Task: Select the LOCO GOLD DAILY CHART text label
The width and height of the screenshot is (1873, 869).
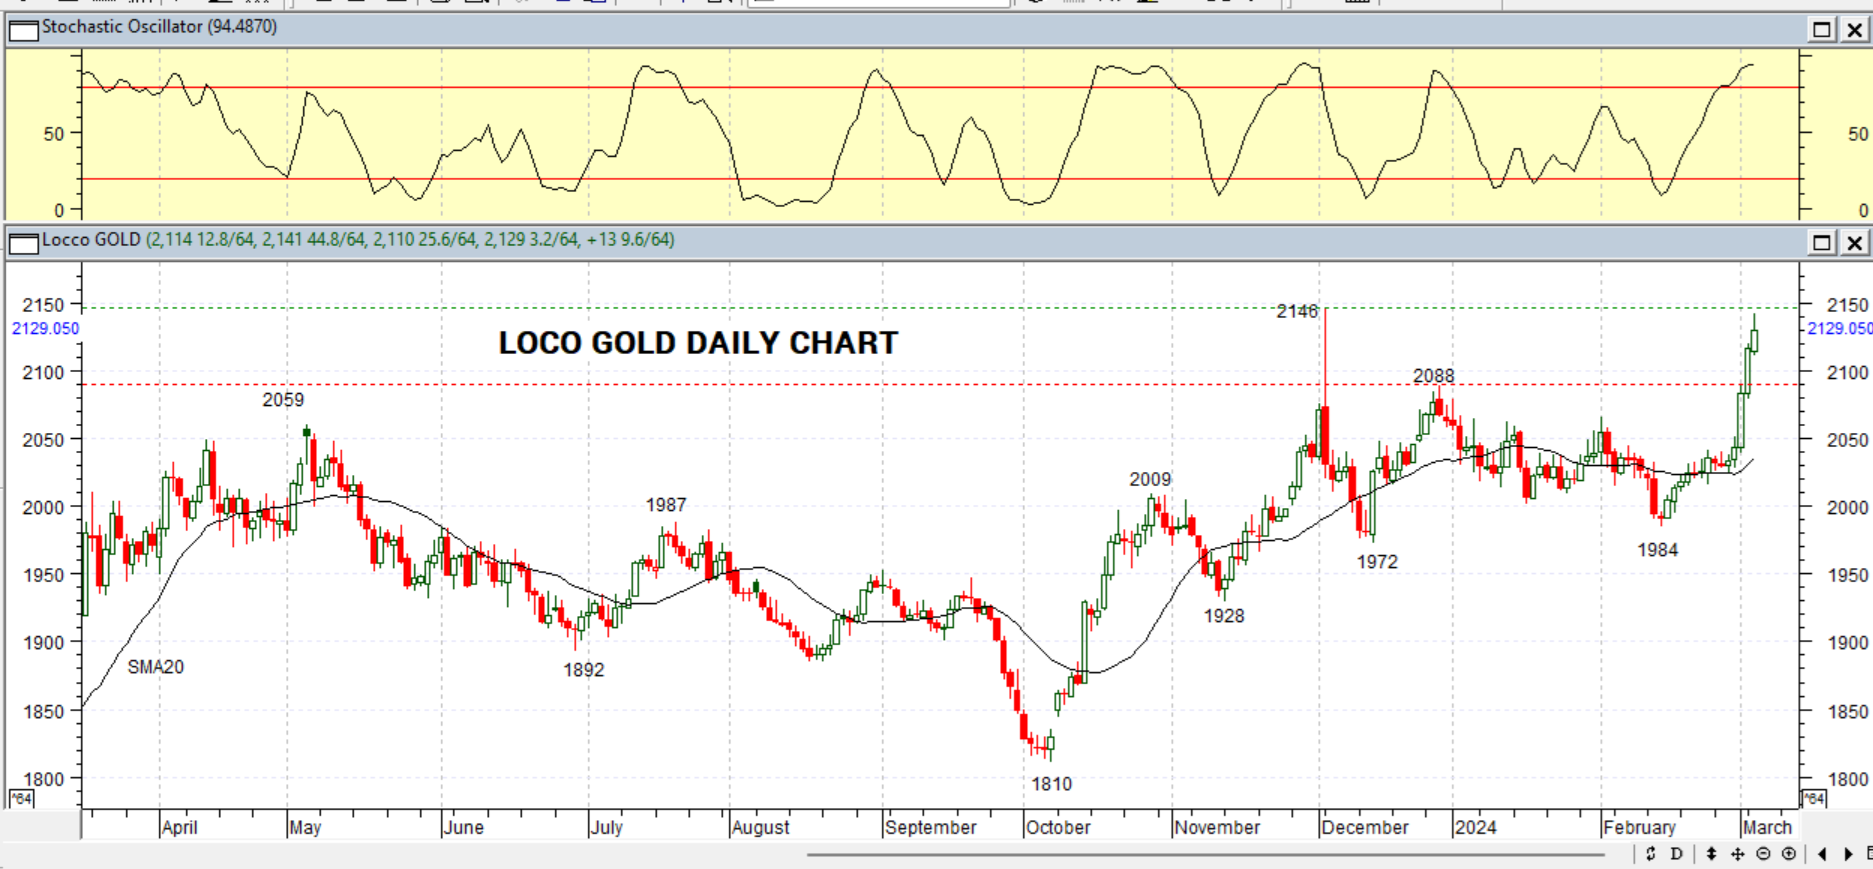Action: [698, 343]
